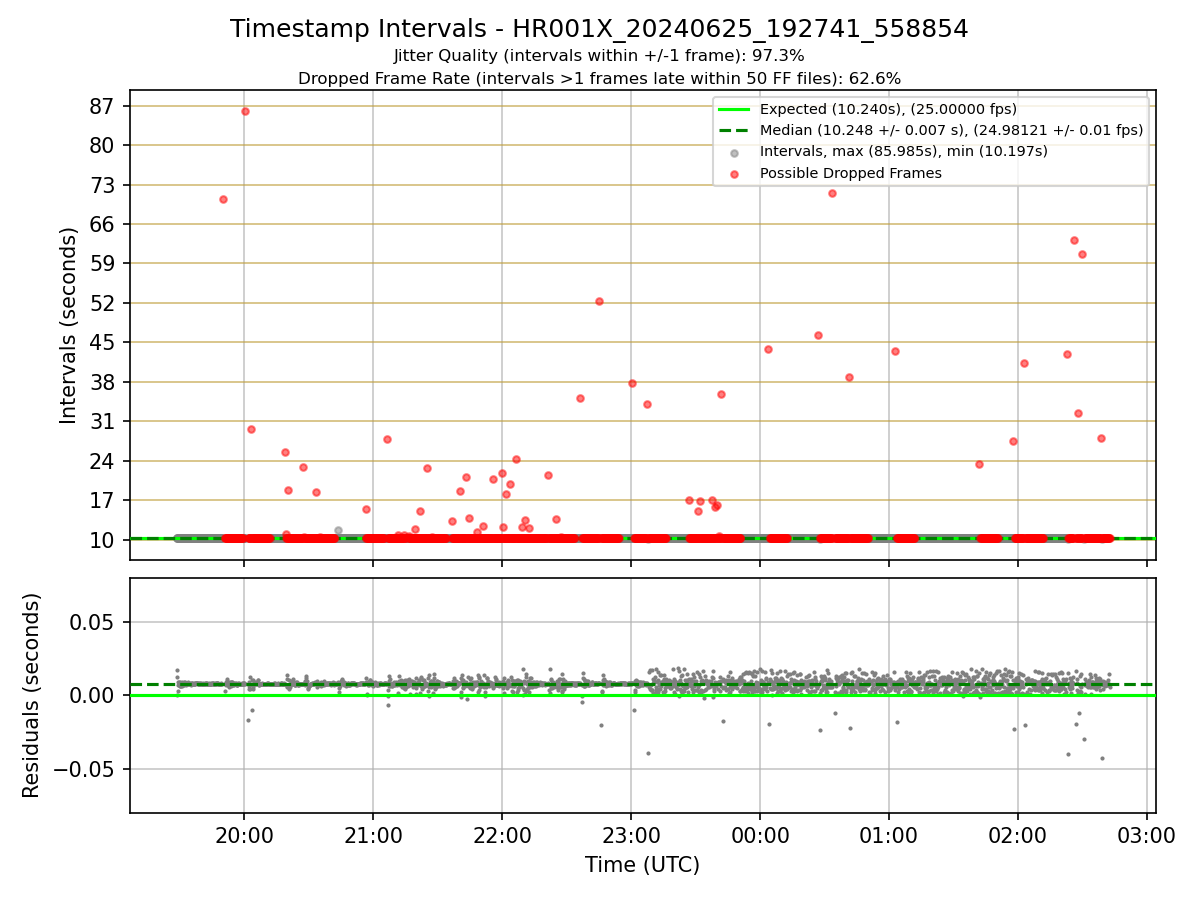Select the red point at 52 seconds

tap(599, 301)
